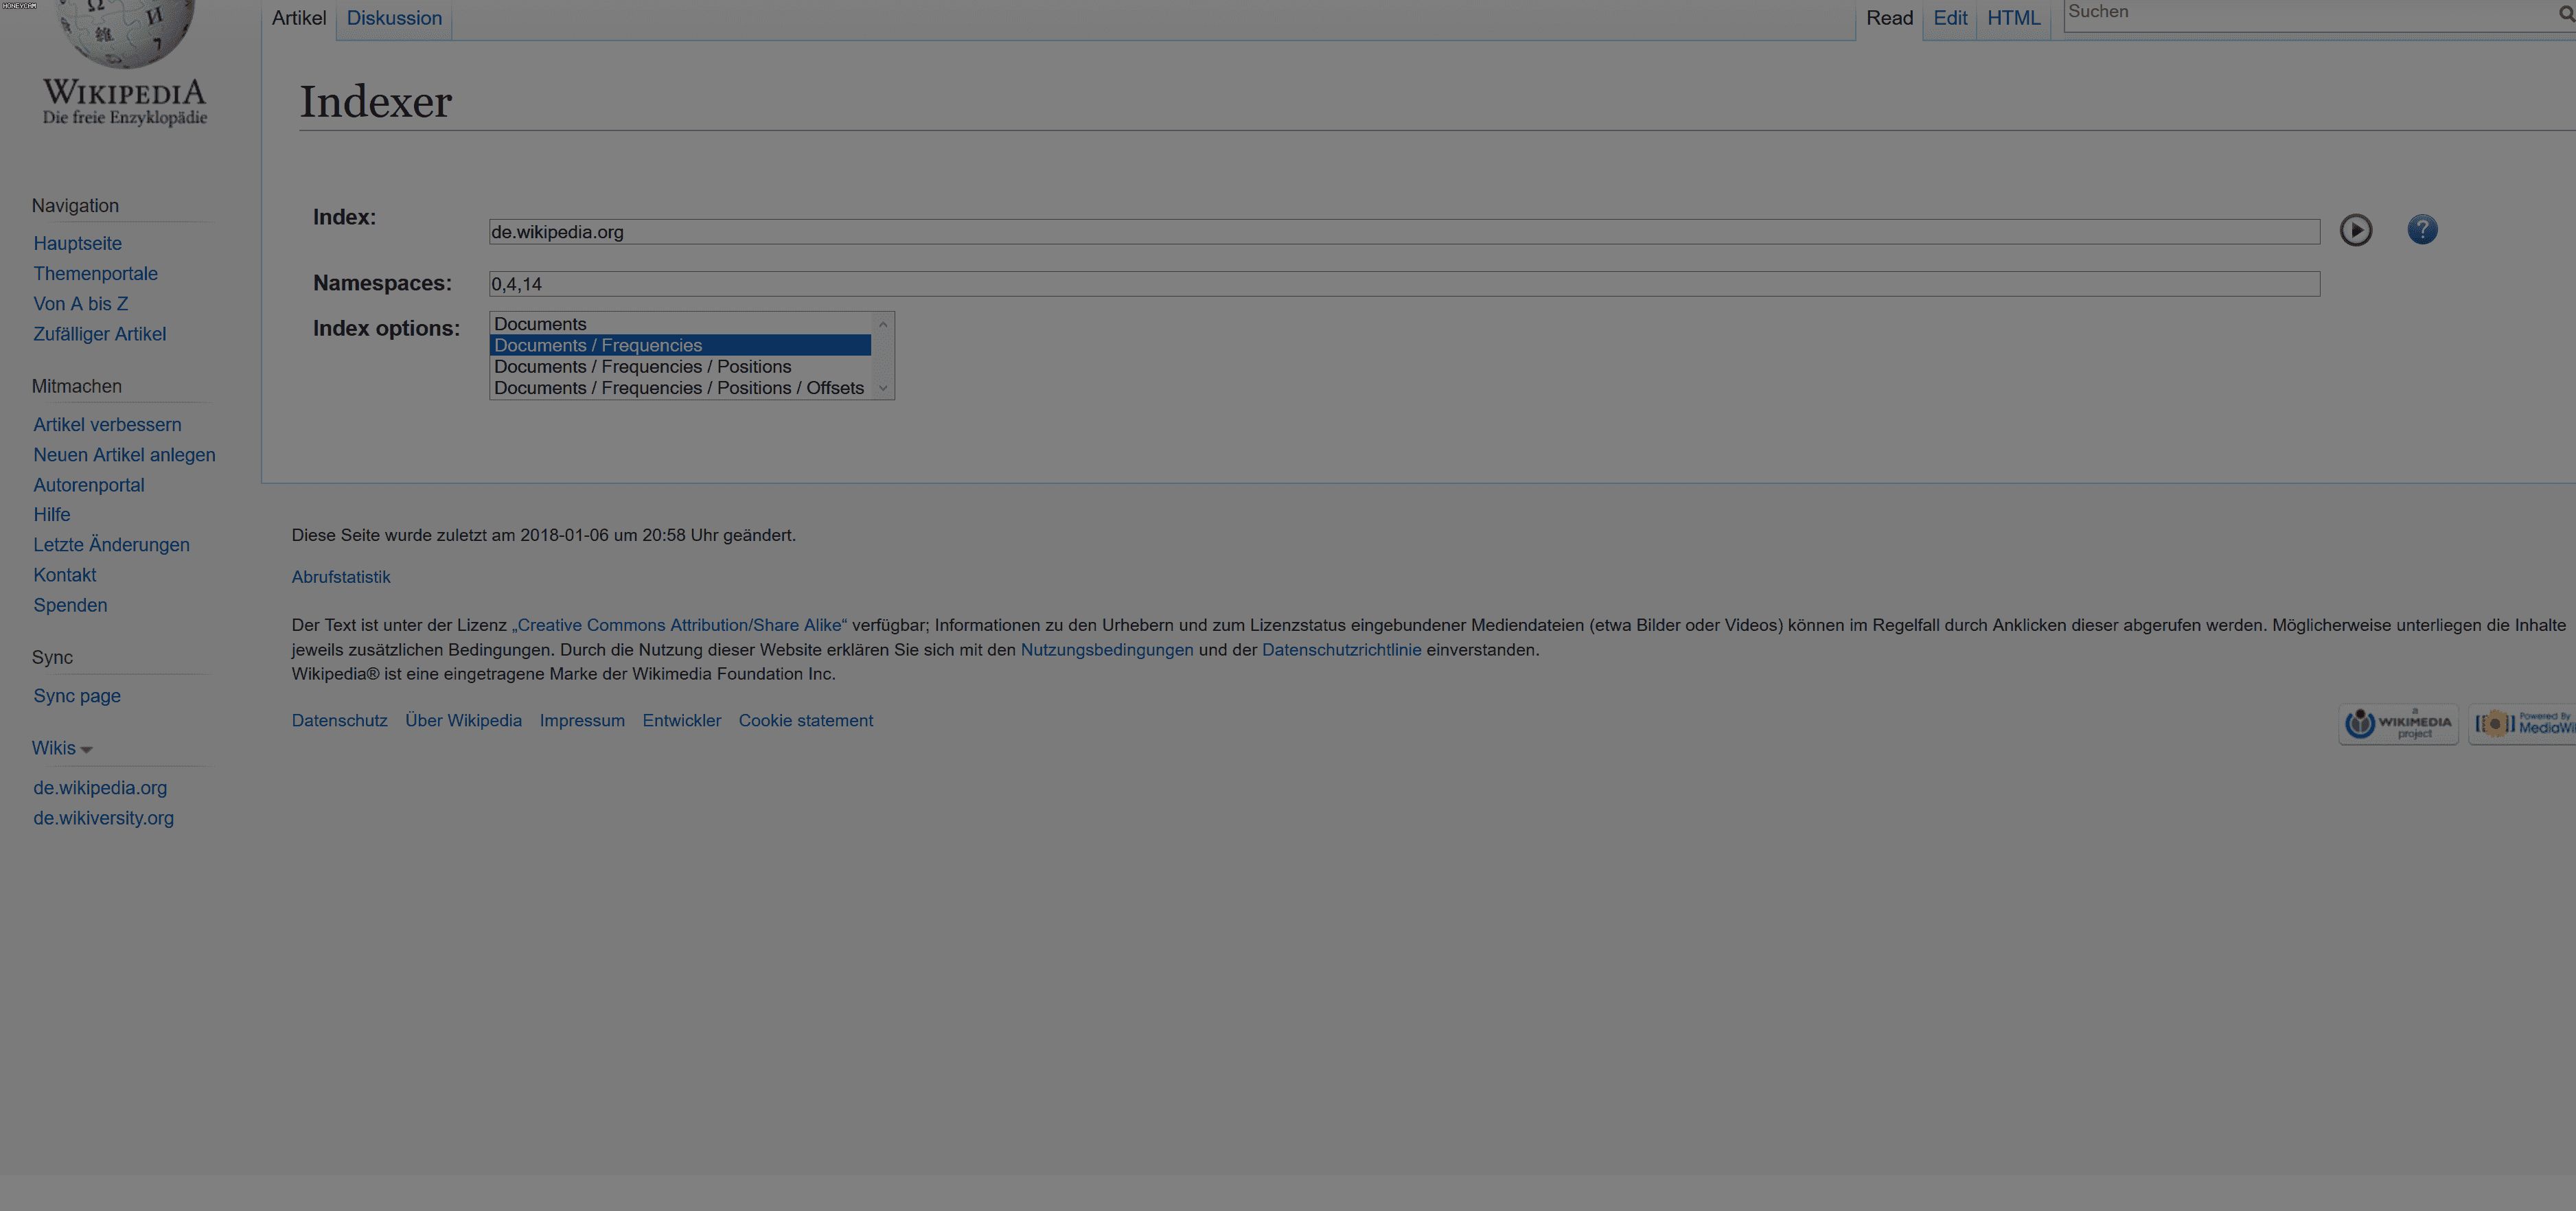Open the Impressum footer link
This screenshot has width=2576, height=1211.
click(582, 721)
